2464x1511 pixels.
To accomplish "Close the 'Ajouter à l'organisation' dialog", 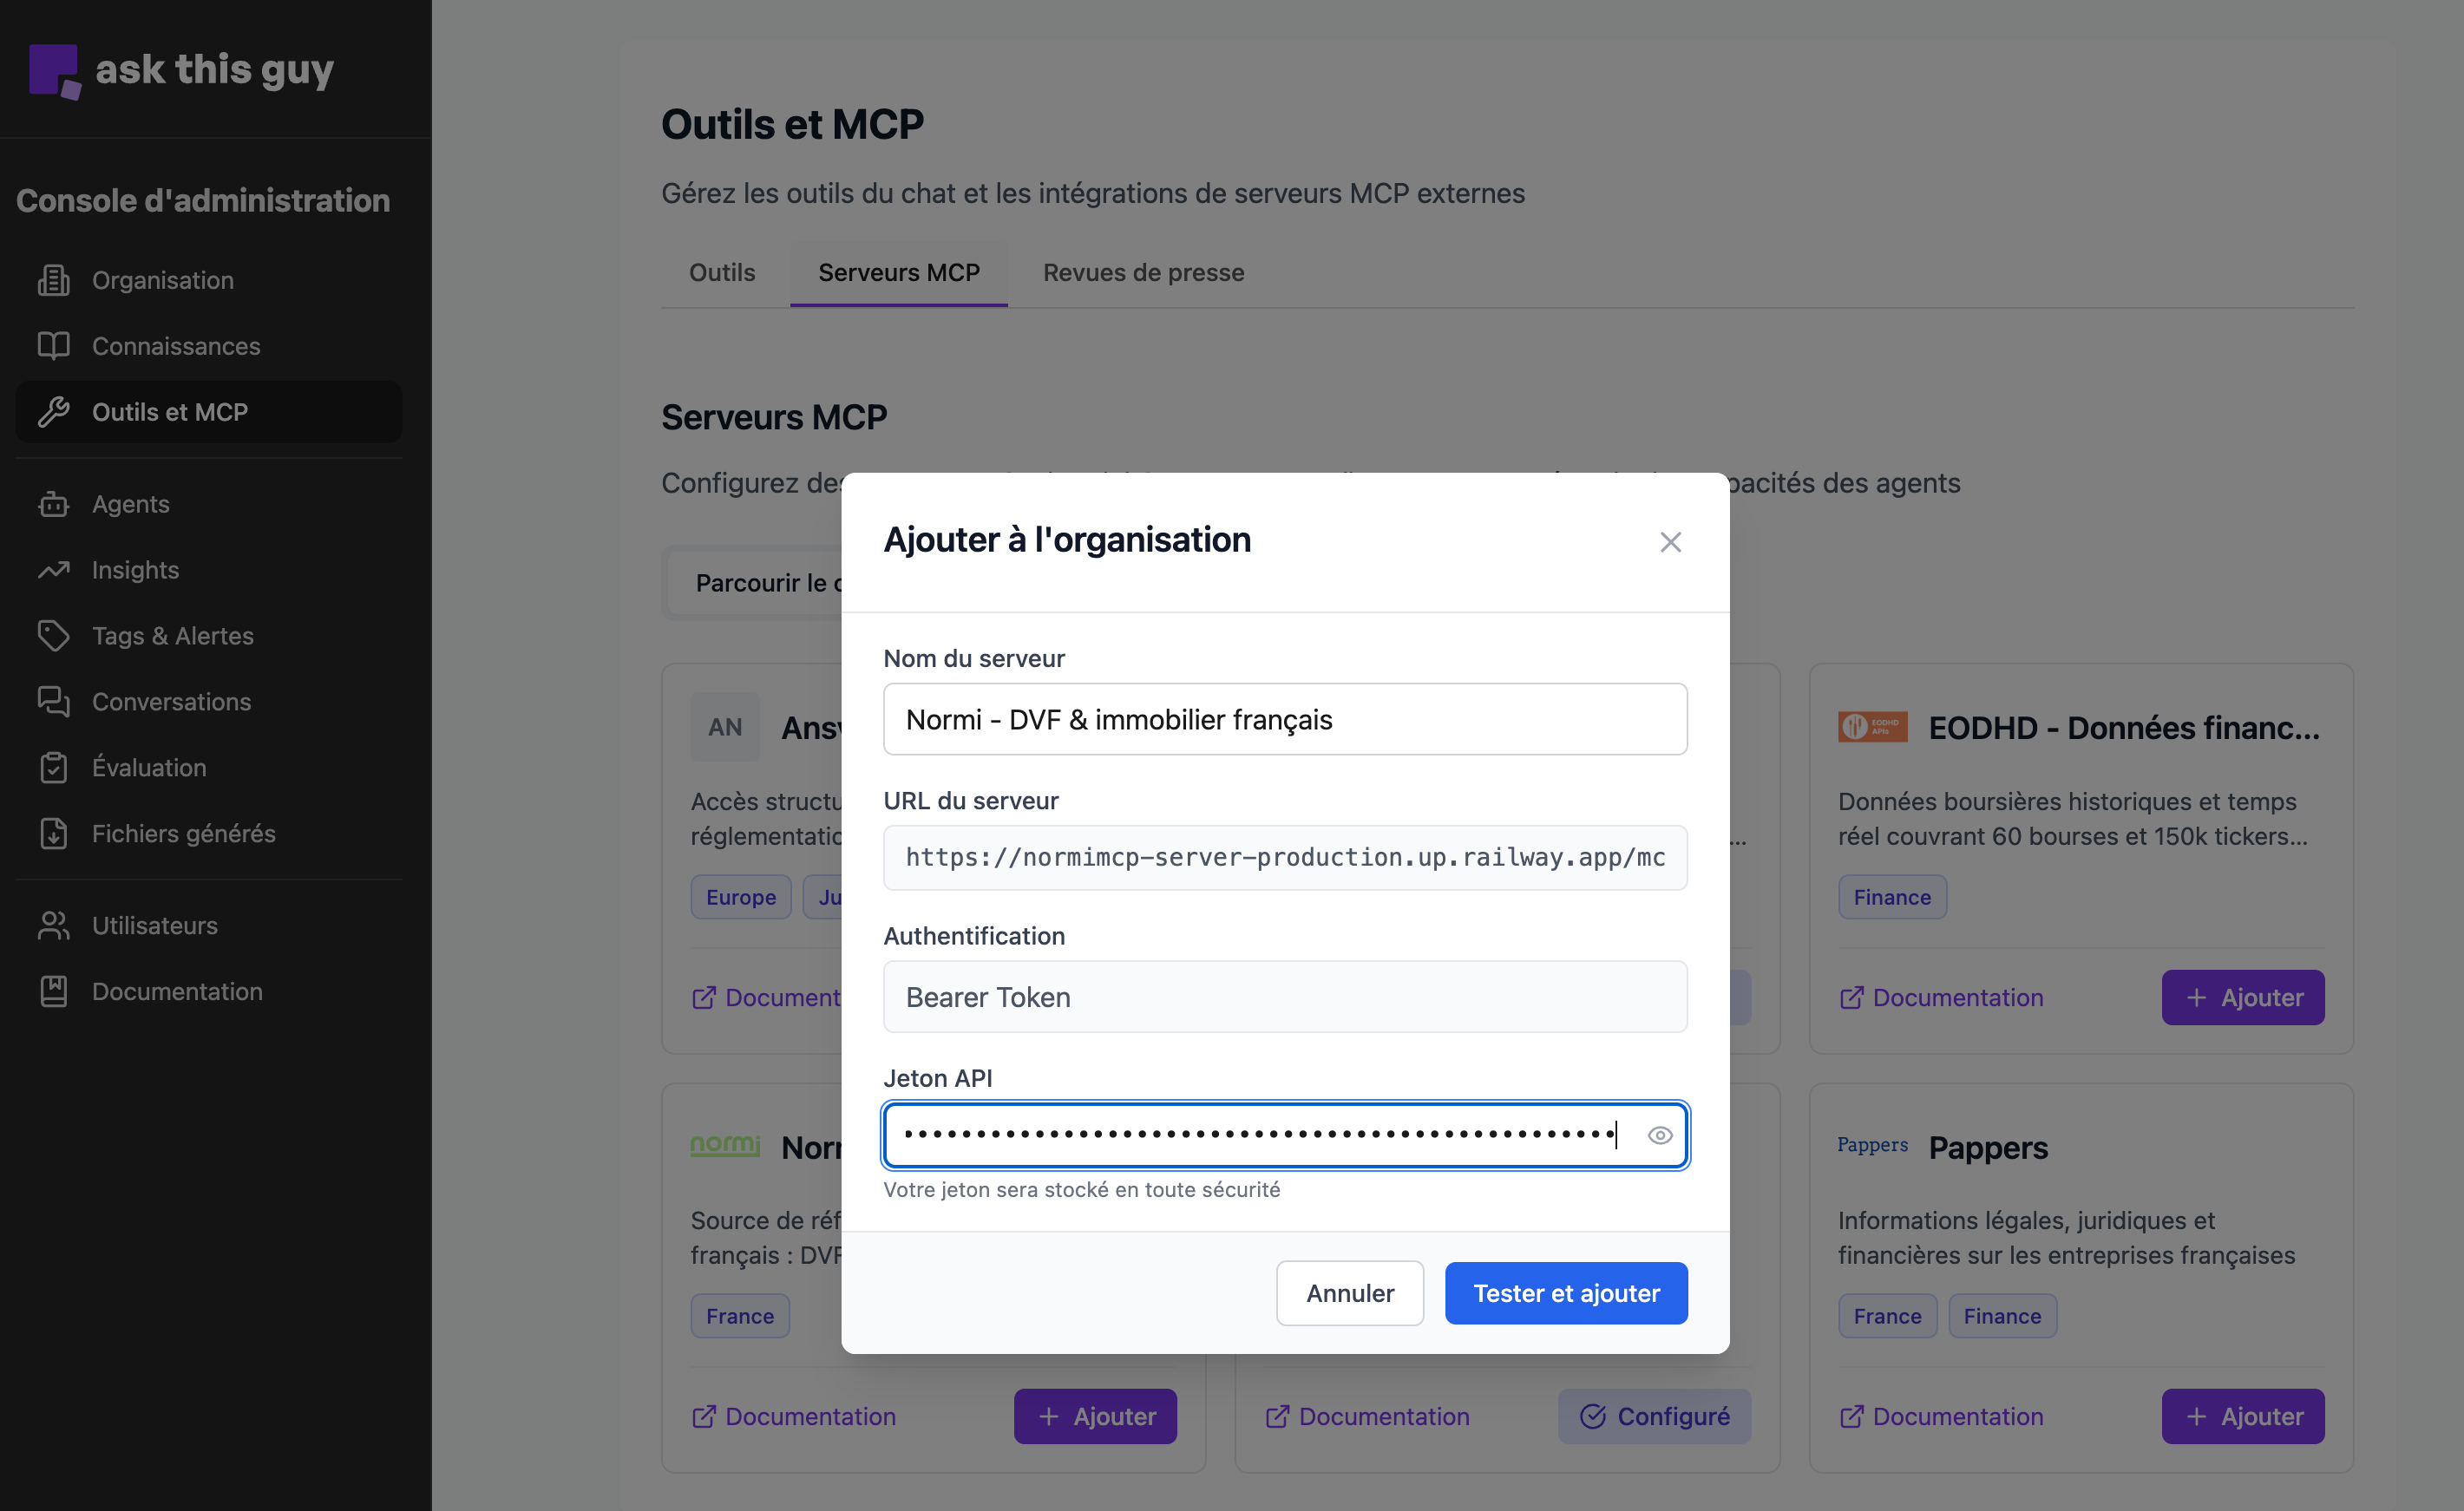I will [1670, 541].
